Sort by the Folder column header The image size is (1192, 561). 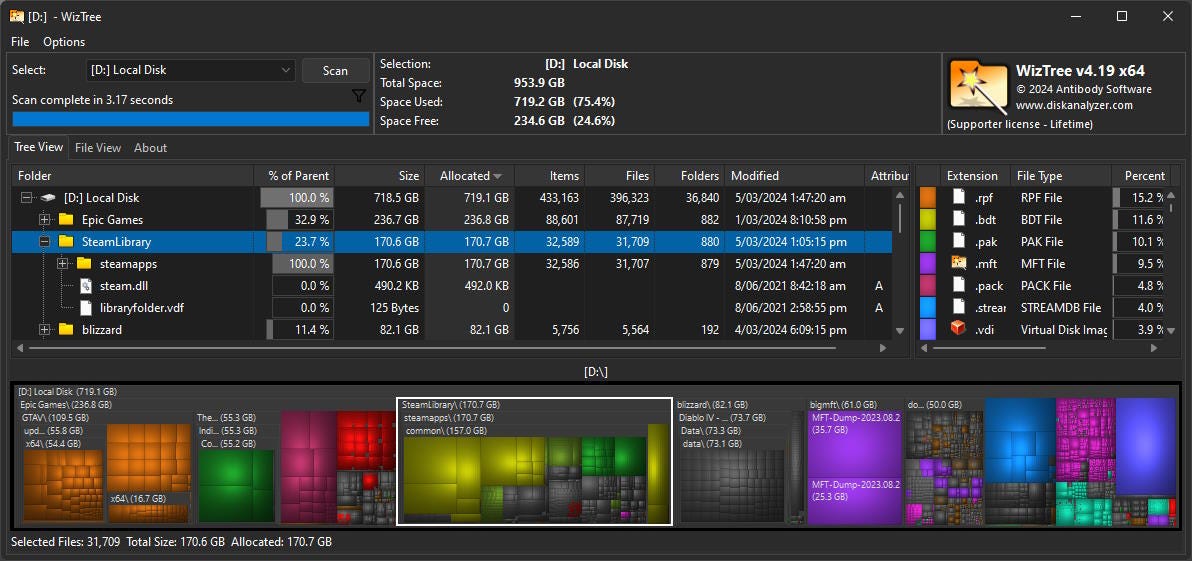pos(133,176)
